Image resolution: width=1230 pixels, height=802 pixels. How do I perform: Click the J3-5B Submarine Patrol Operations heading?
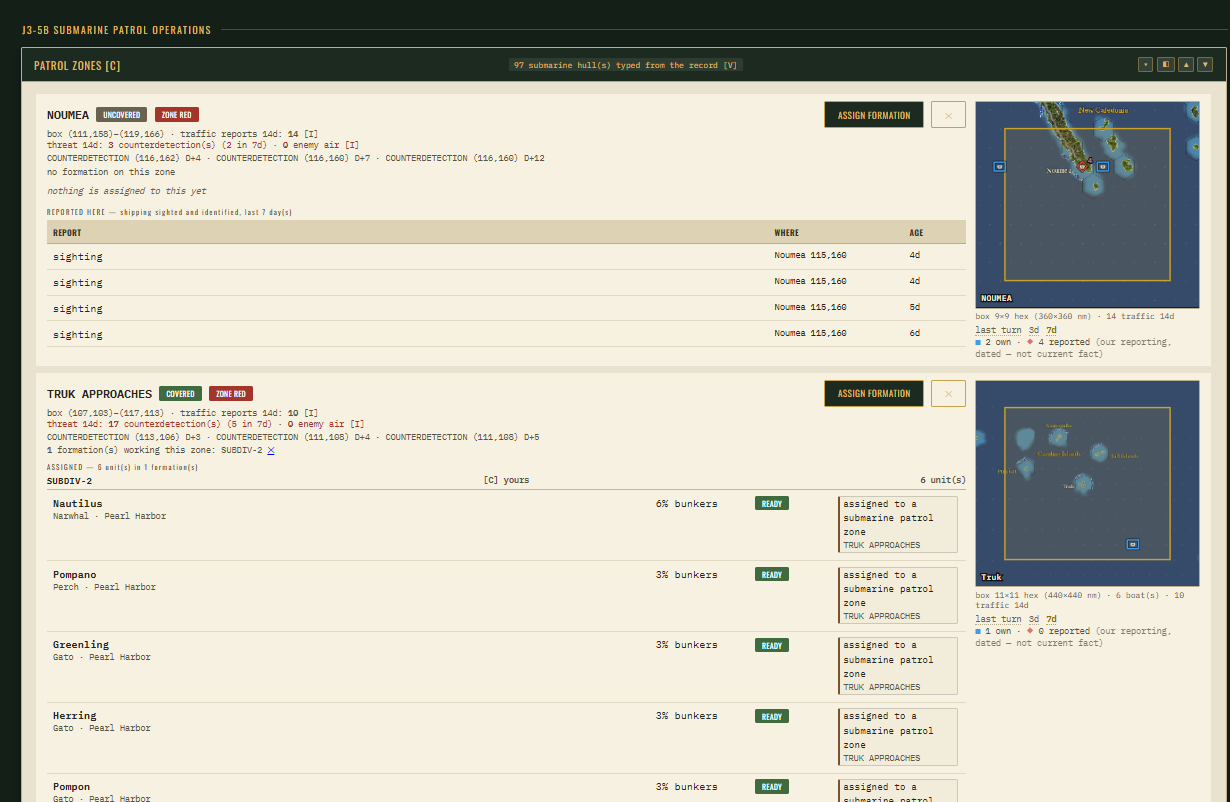(x=116, y=30)
